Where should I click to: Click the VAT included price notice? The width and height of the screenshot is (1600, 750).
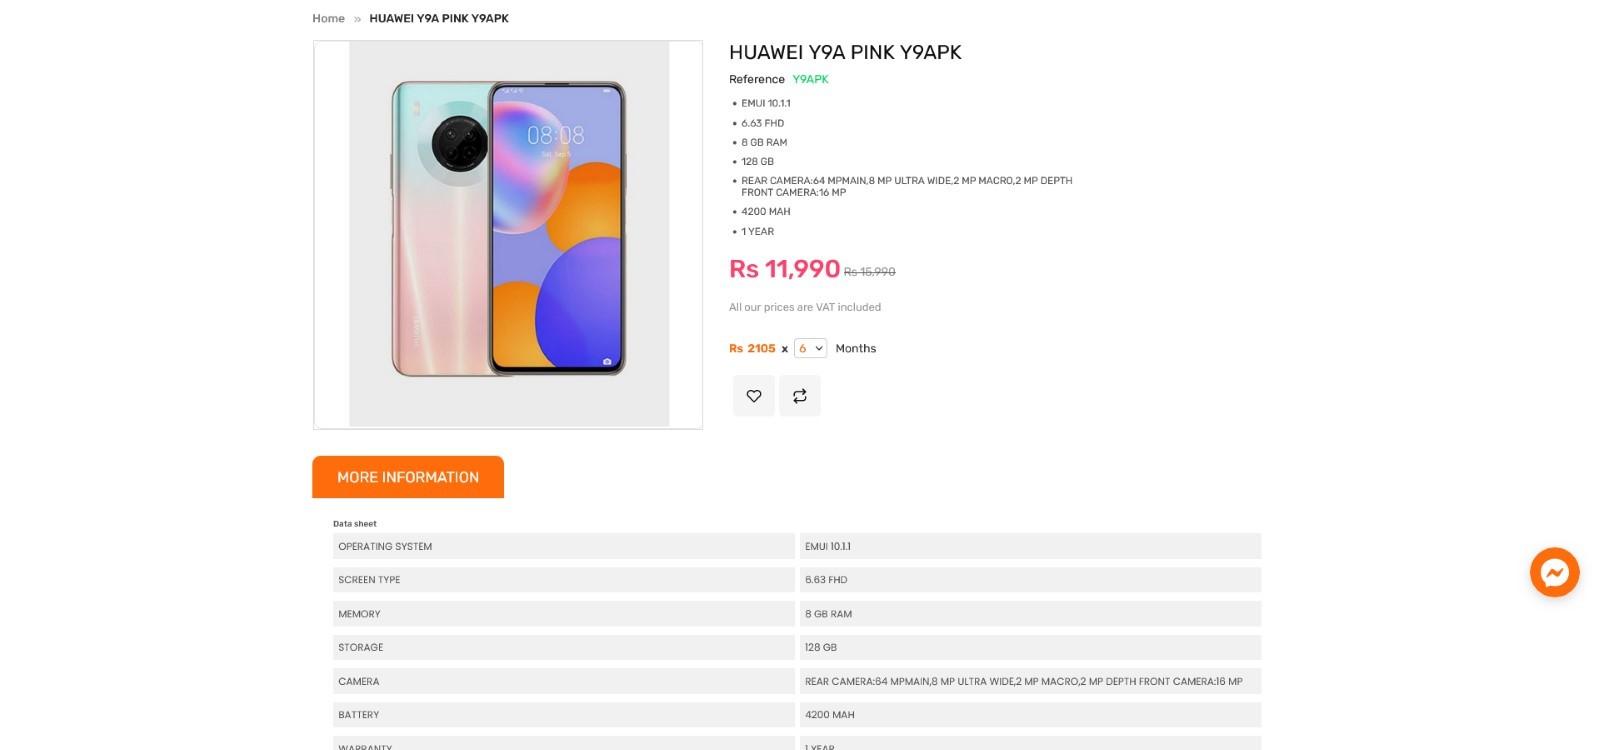point(805,307)
